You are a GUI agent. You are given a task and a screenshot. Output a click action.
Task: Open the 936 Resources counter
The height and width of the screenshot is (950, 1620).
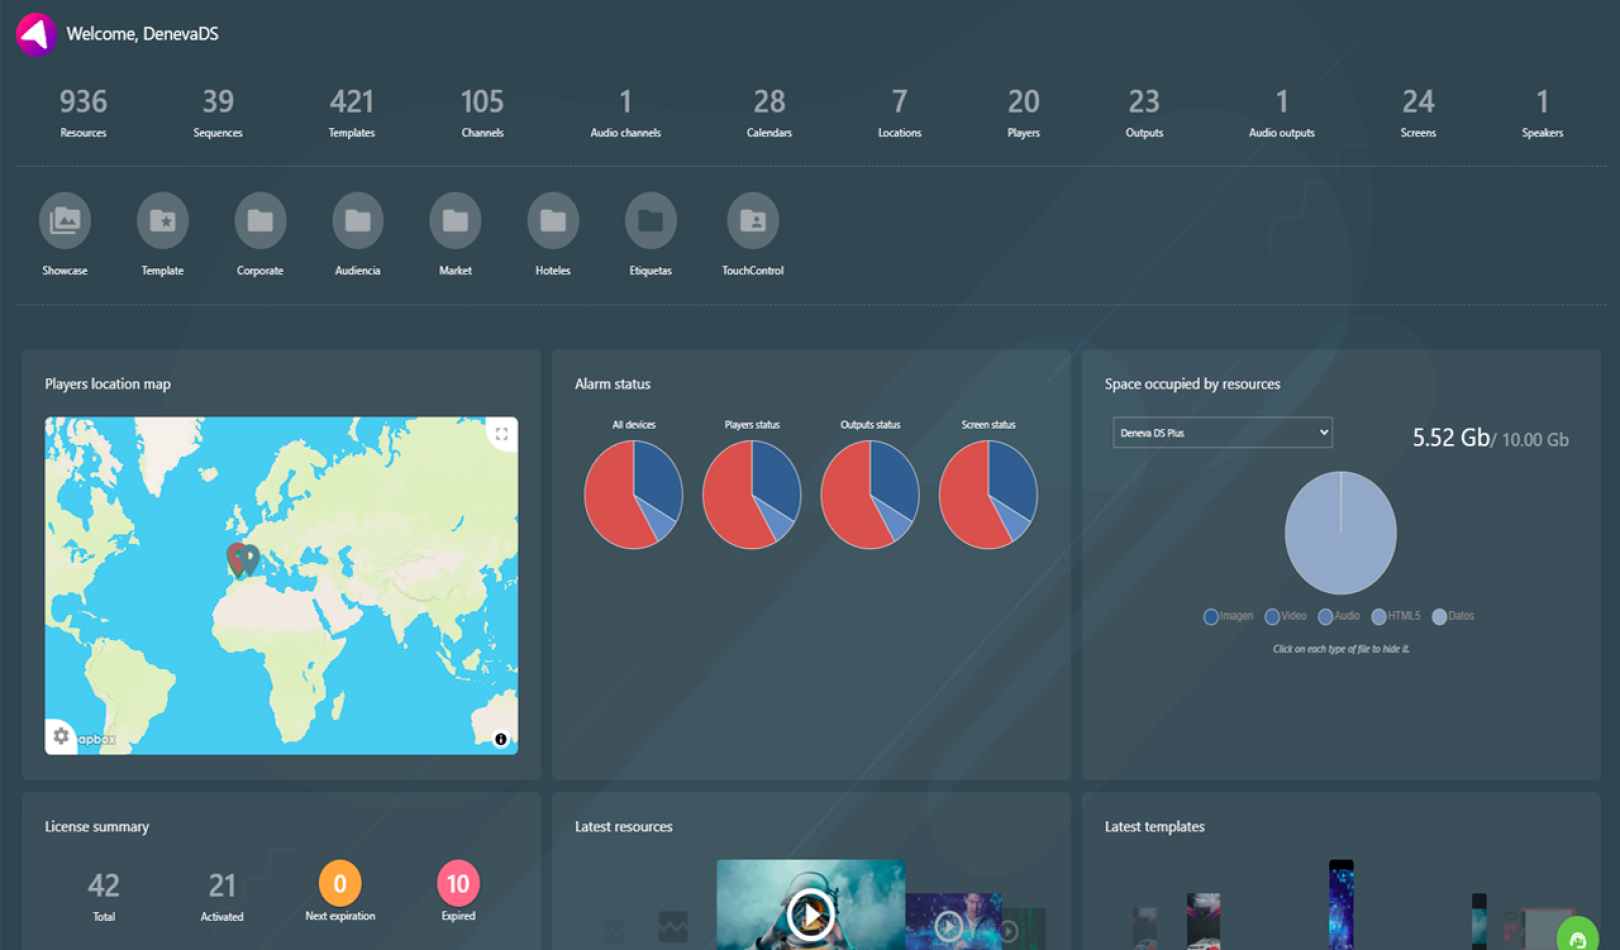click(83, 110)
